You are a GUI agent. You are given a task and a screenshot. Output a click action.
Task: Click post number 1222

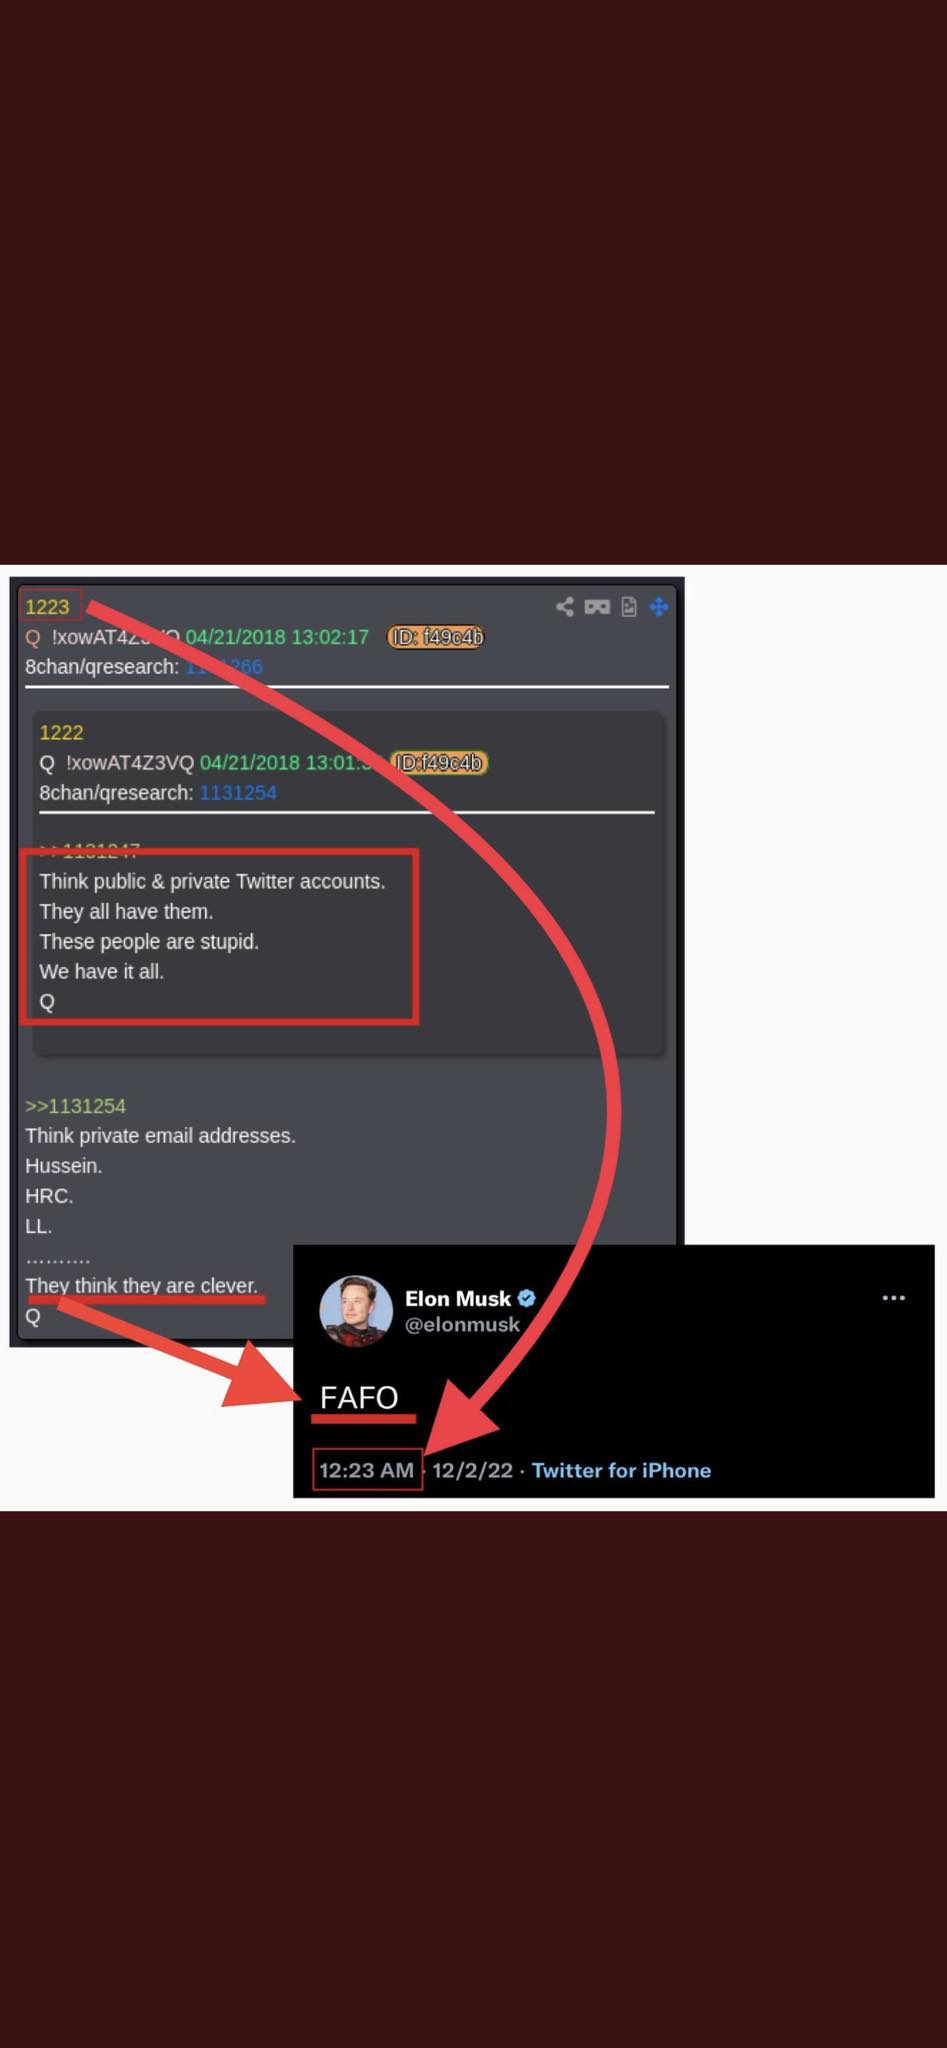[x=61, y=733]
